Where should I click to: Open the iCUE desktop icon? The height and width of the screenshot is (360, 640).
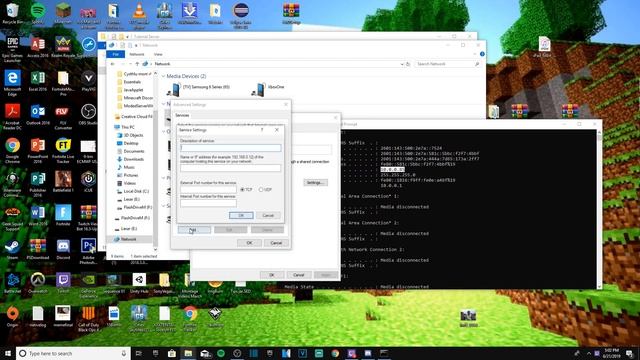(x=88, y=182)
